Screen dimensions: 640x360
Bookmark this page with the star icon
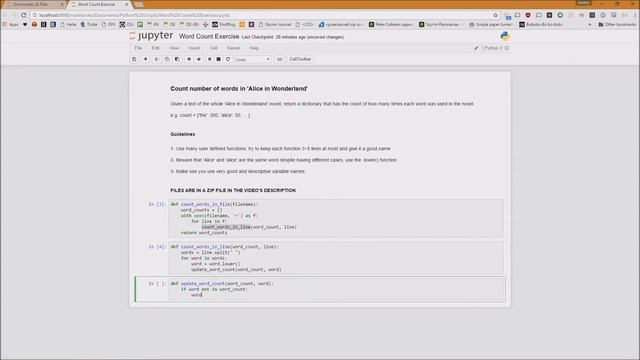click(496, 15)
